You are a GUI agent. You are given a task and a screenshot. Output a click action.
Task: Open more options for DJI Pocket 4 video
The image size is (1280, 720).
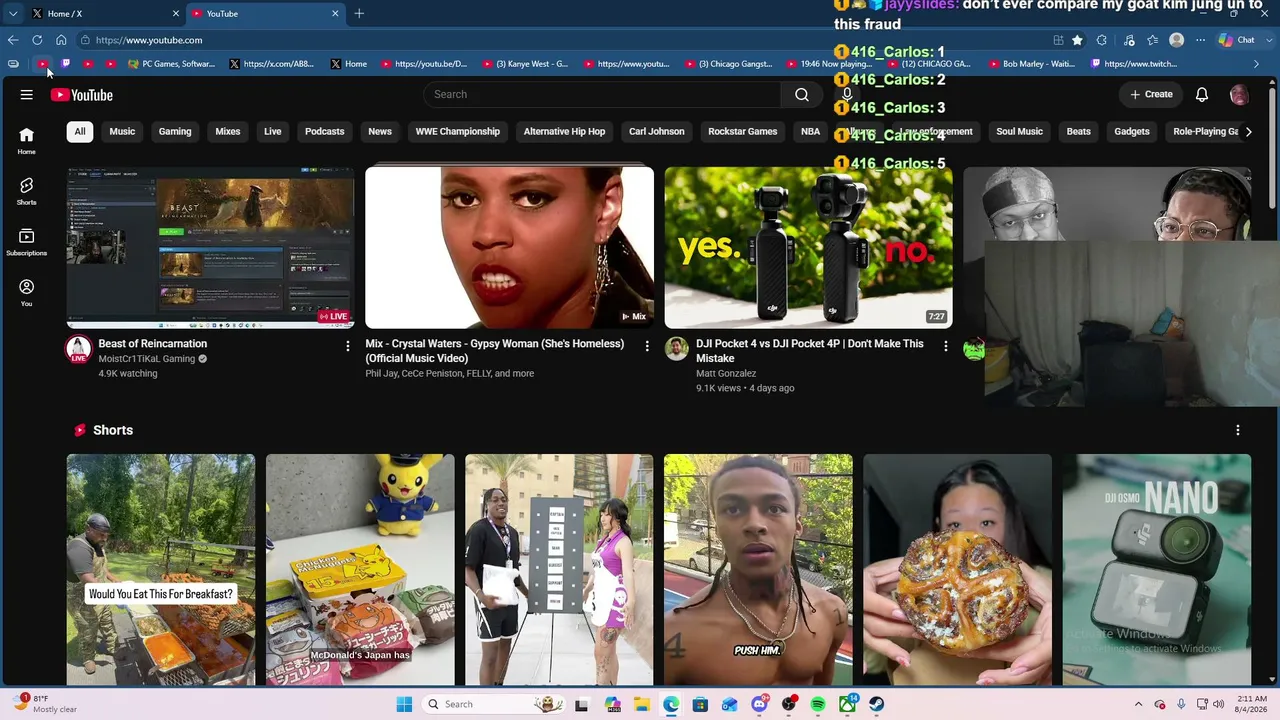[x=946, y=346]
